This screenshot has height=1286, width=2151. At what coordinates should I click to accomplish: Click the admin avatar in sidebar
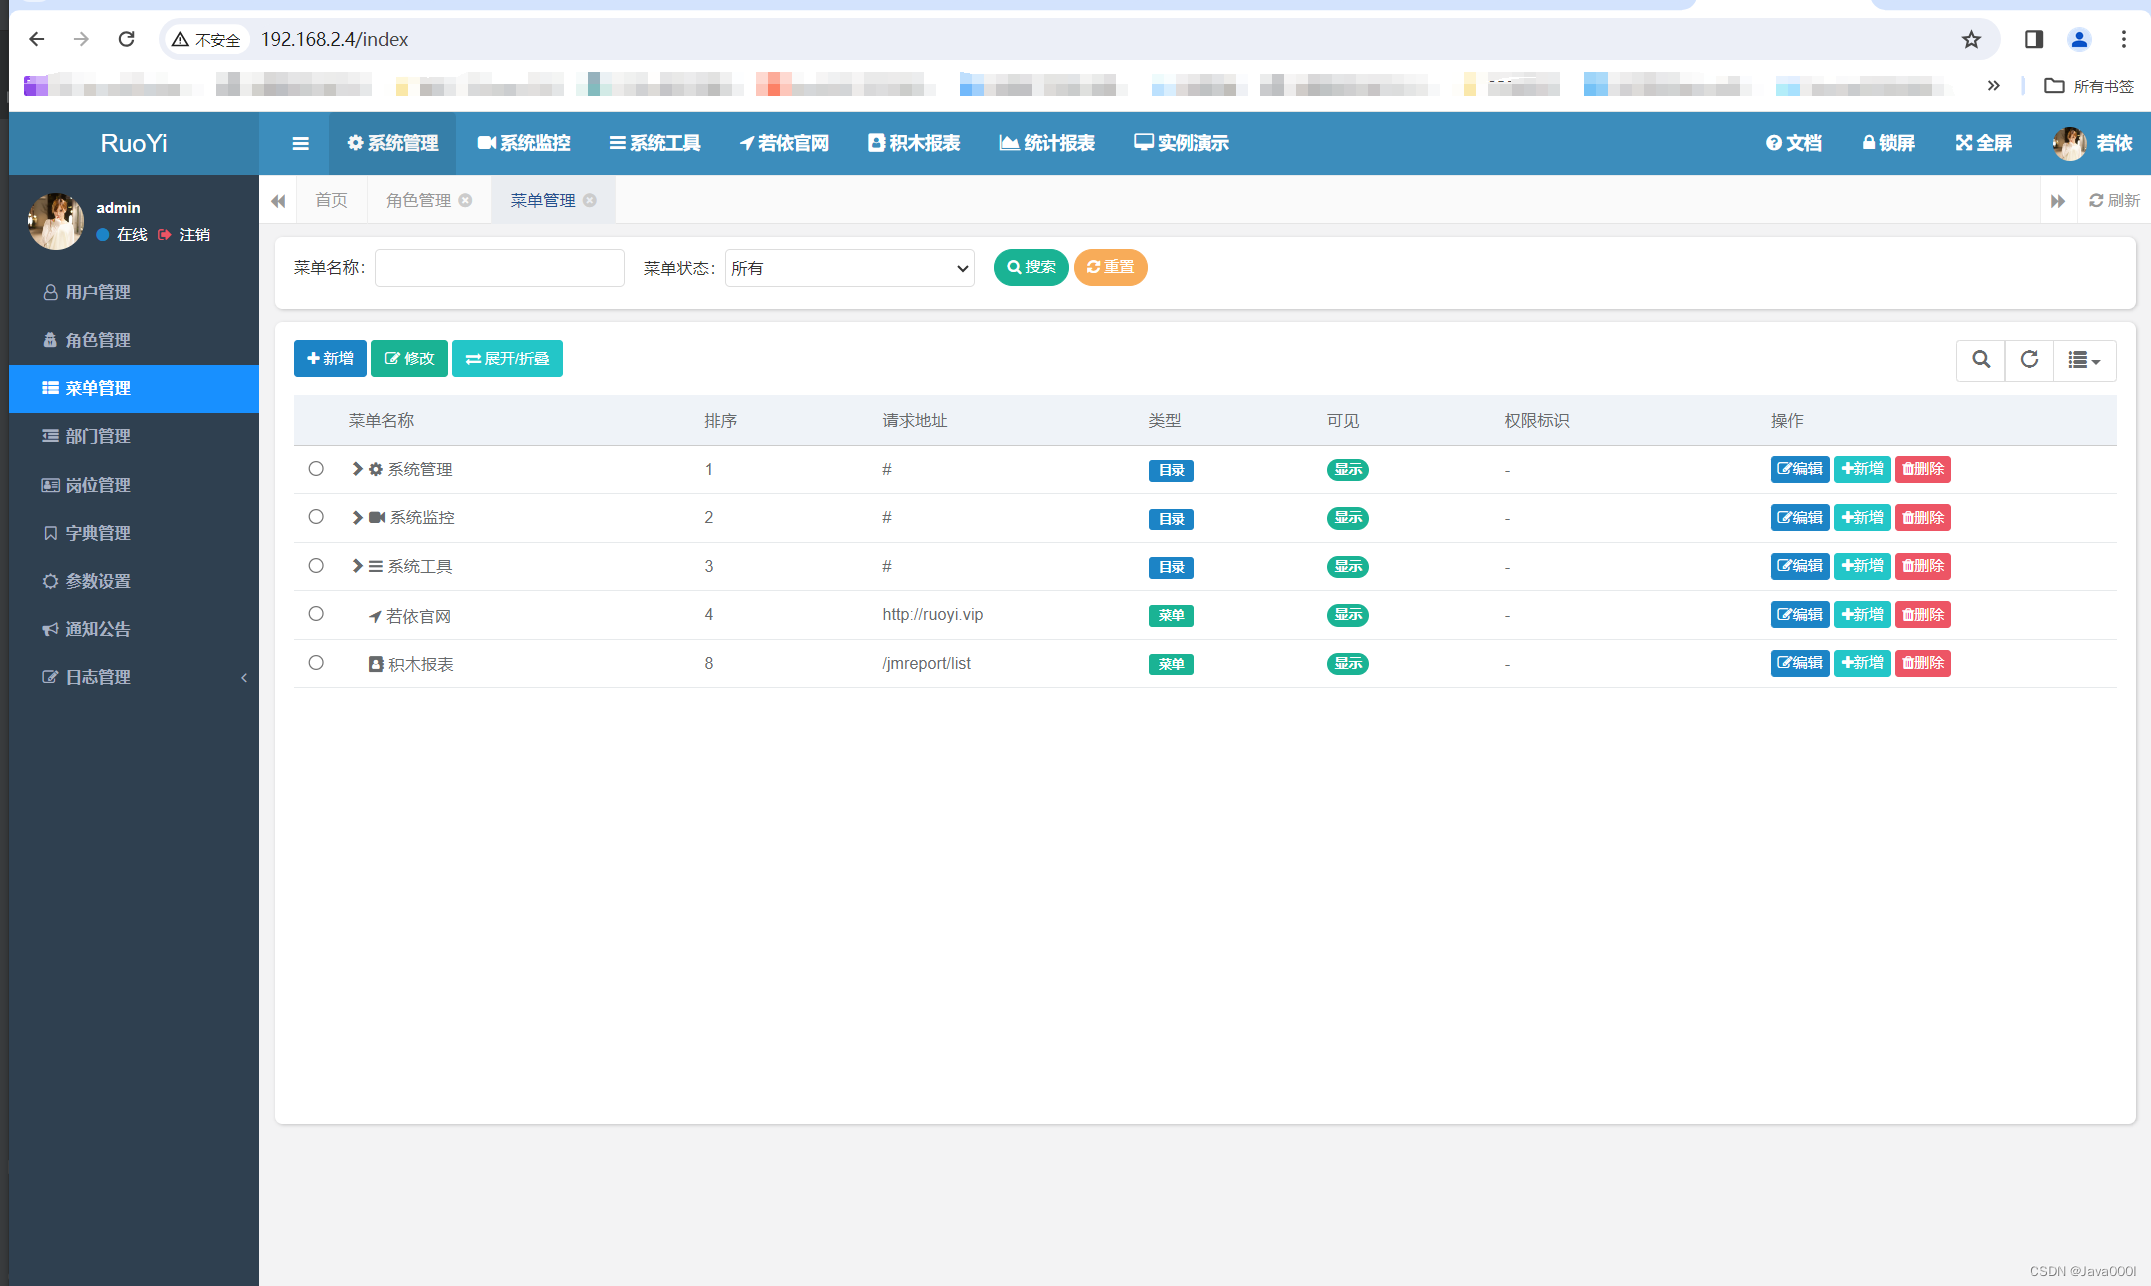click(x=56, y=221)
